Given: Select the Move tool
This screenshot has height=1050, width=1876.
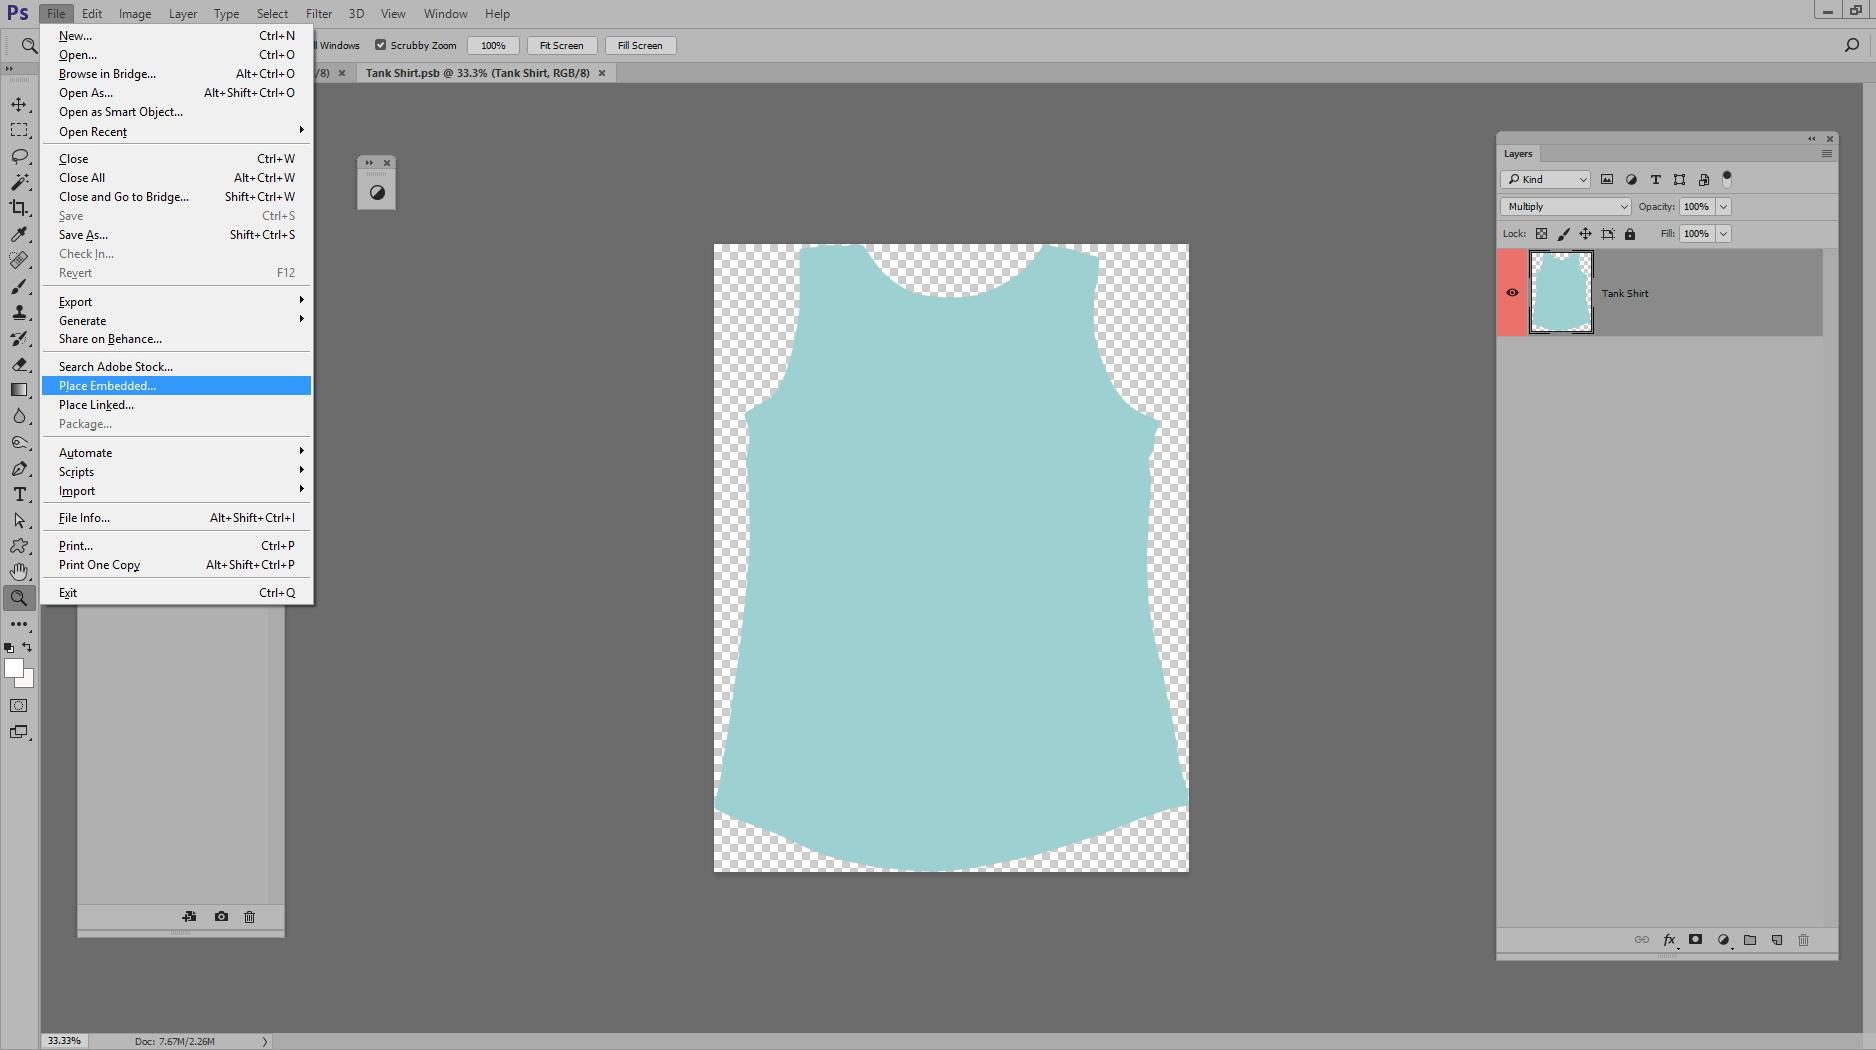Looking at the screenshot, I should [x=20, y=103].
